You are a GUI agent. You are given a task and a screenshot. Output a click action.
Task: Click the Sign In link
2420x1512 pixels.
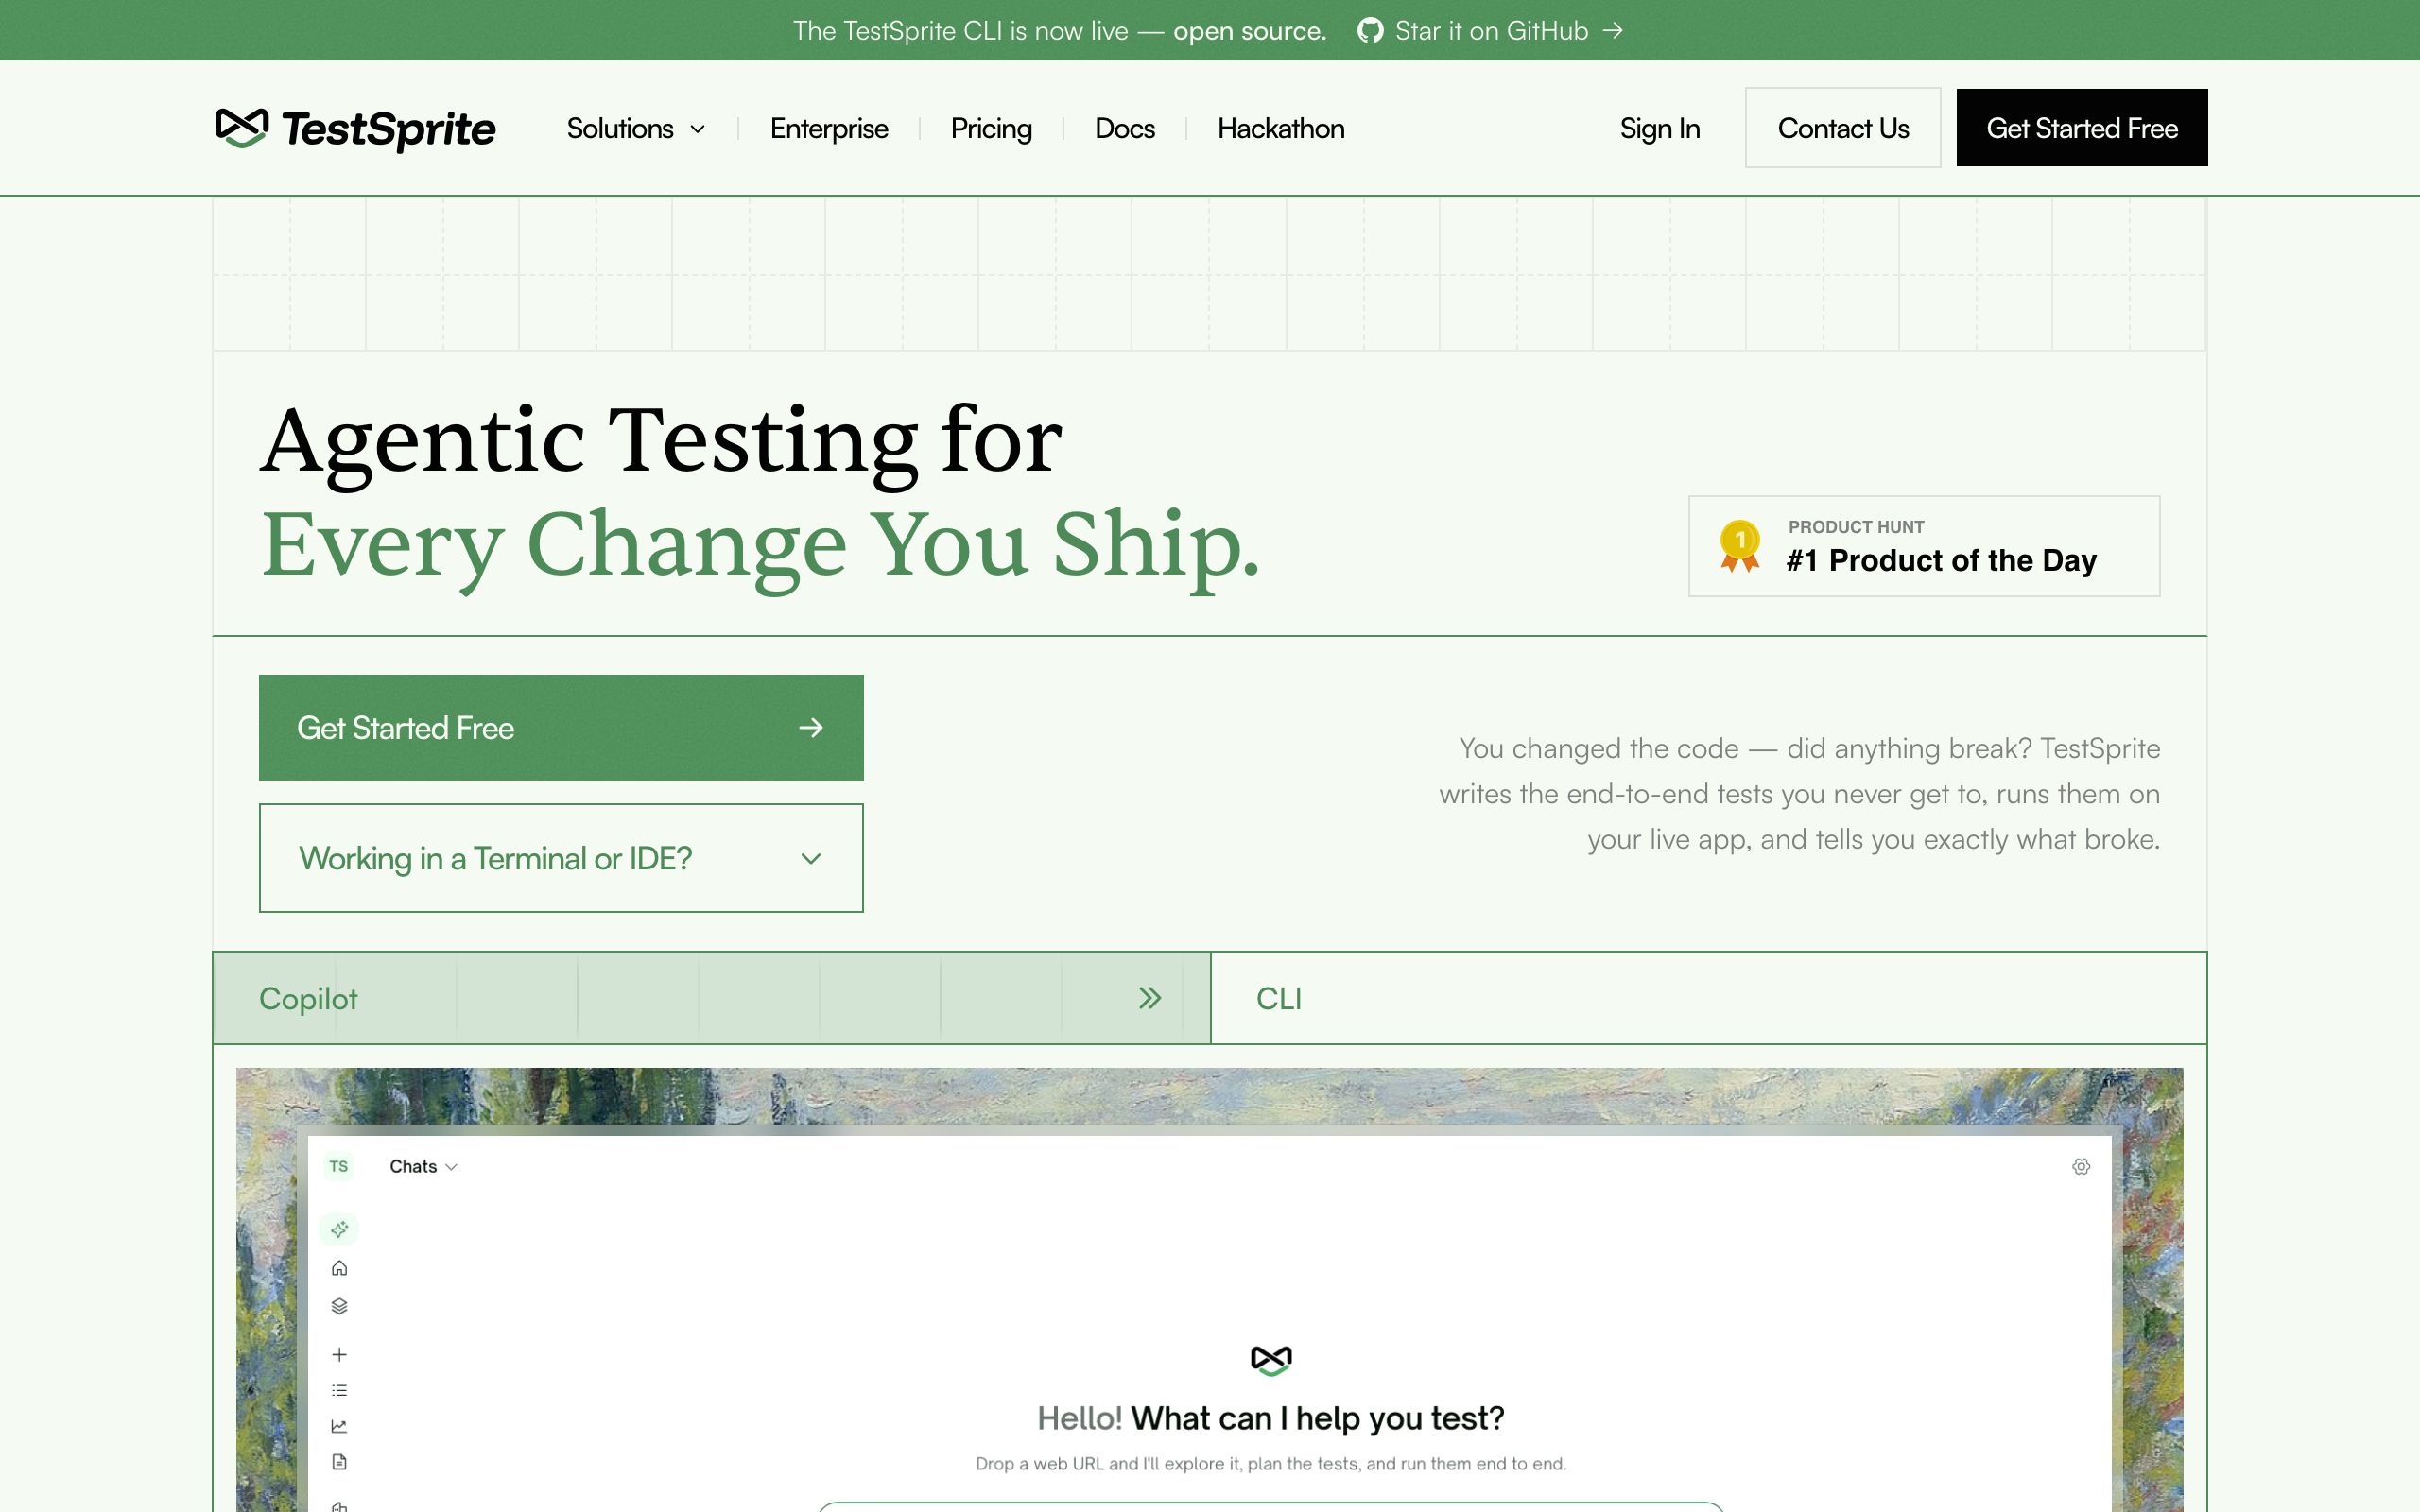(1660, 128)
